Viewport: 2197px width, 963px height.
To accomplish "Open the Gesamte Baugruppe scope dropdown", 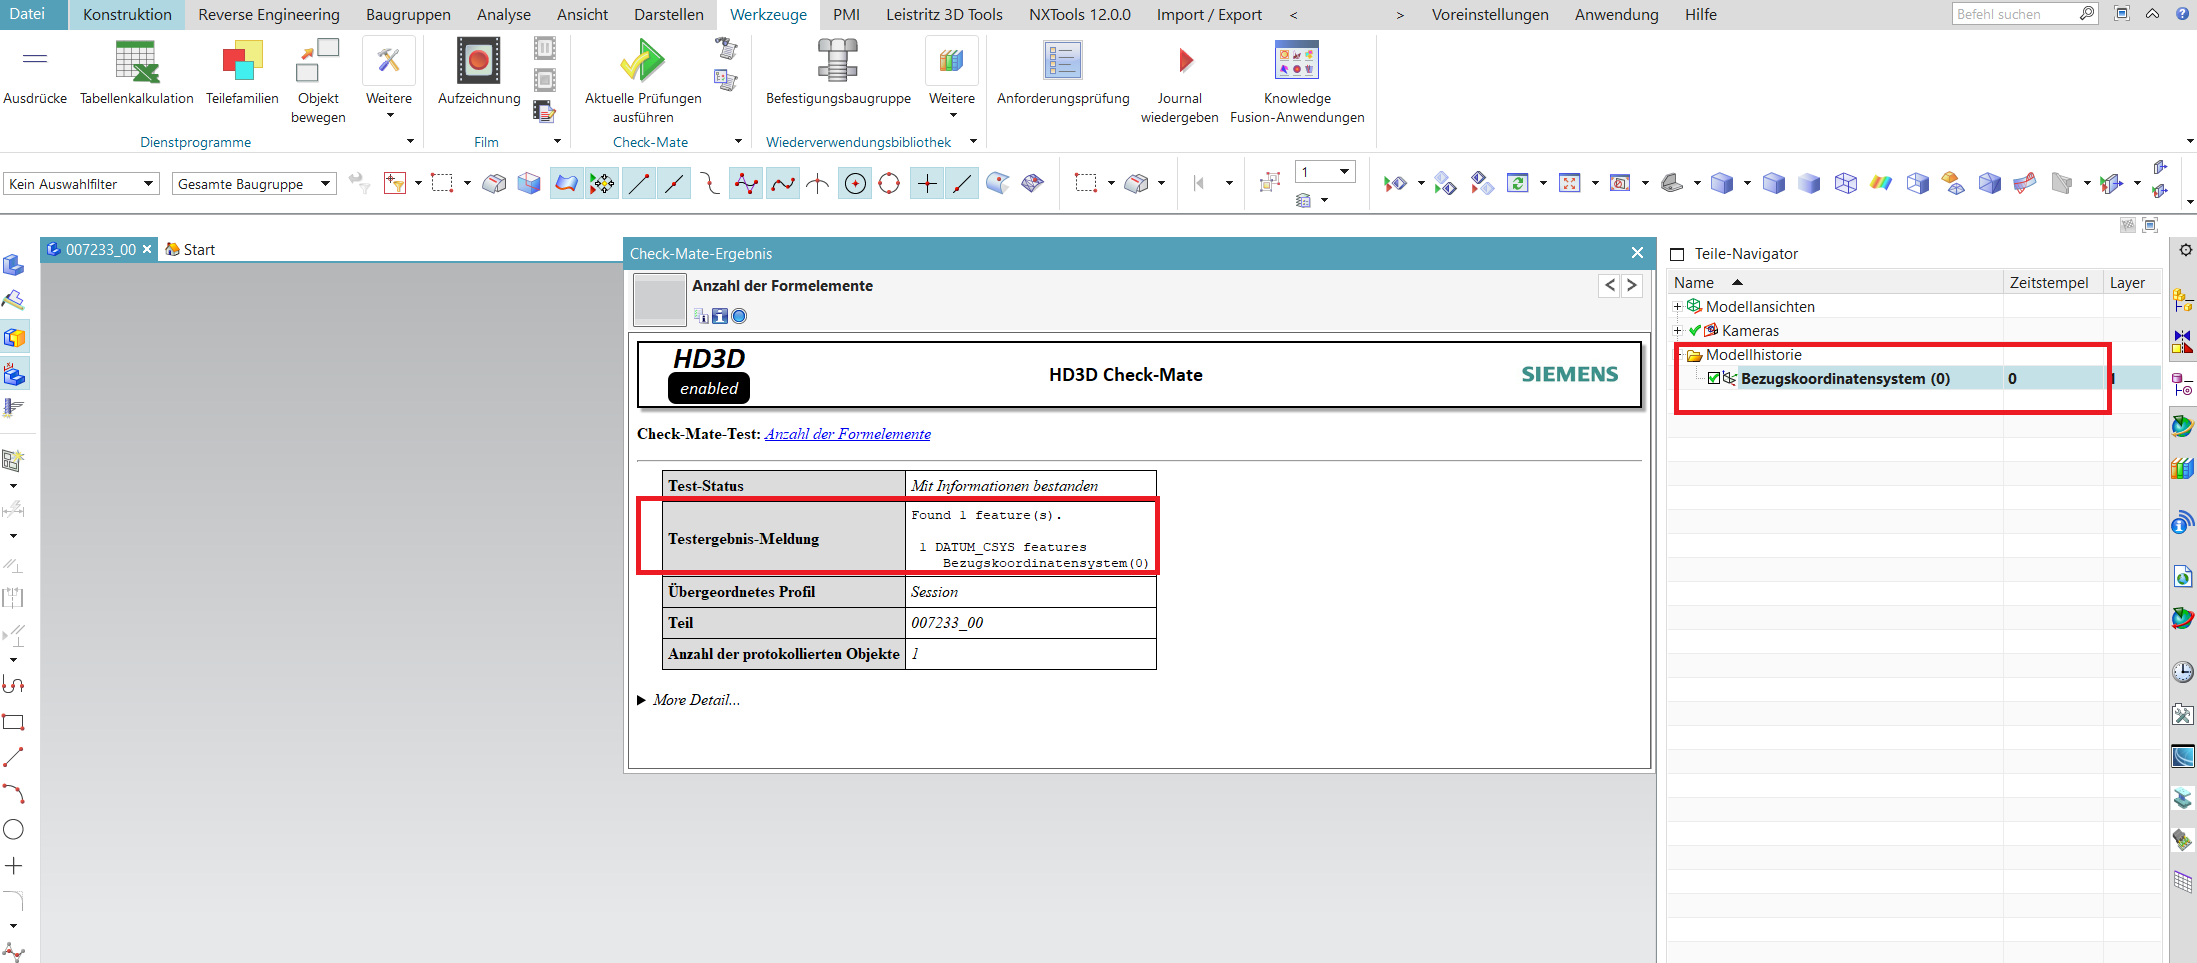I will coord(254,184).
